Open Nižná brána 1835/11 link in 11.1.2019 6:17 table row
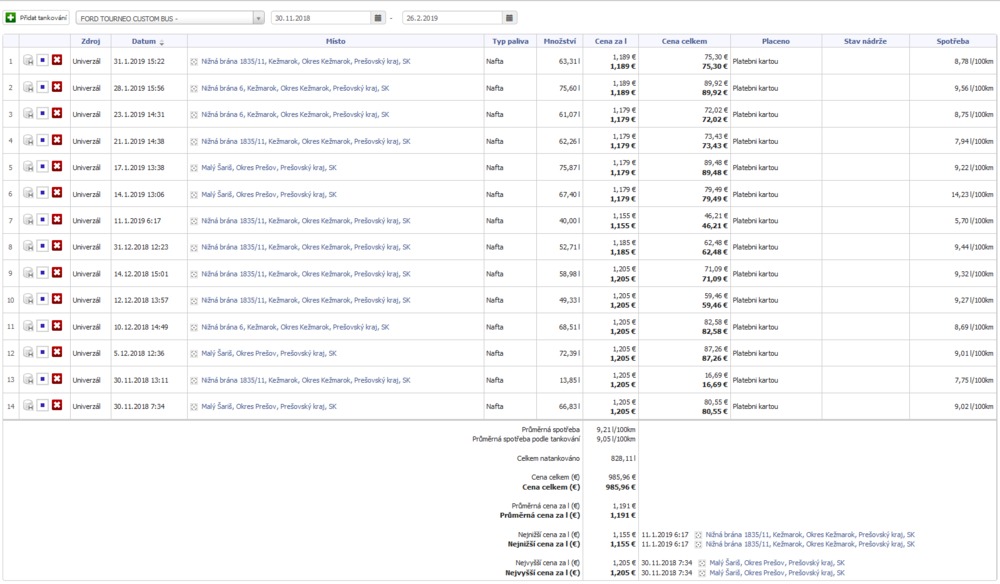The height and width of the screenshot is (584, 1000). pyautogui.click(x=306, y=221)
